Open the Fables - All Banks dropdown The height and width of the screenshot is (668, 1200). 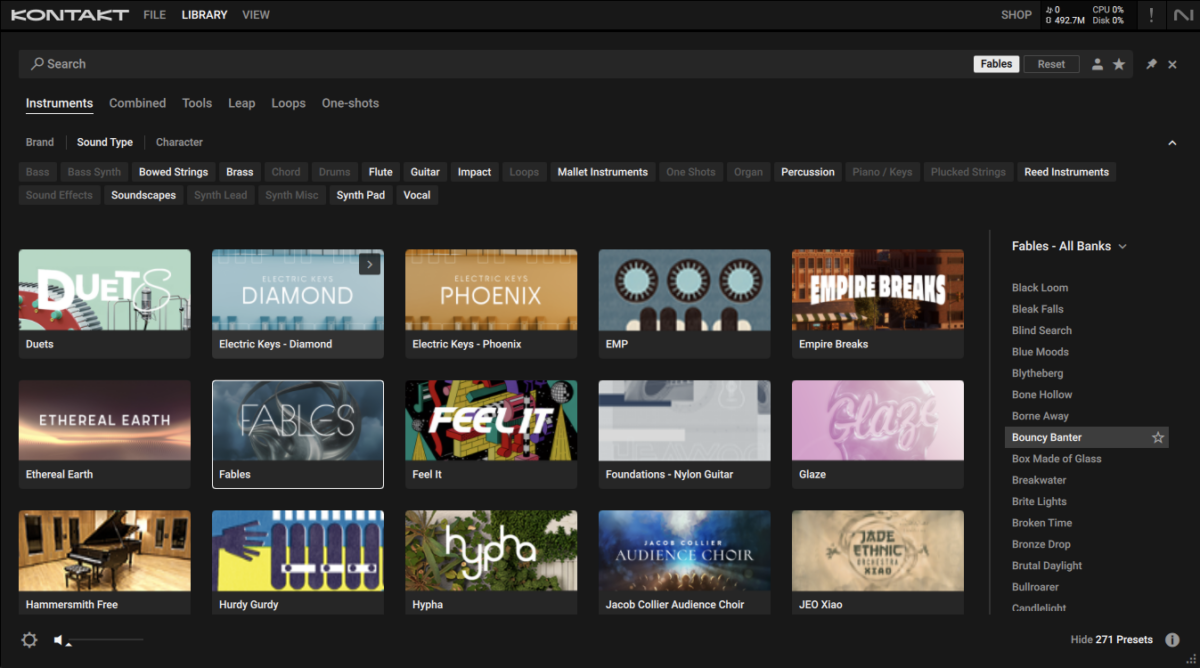[x=1069, y=246]
